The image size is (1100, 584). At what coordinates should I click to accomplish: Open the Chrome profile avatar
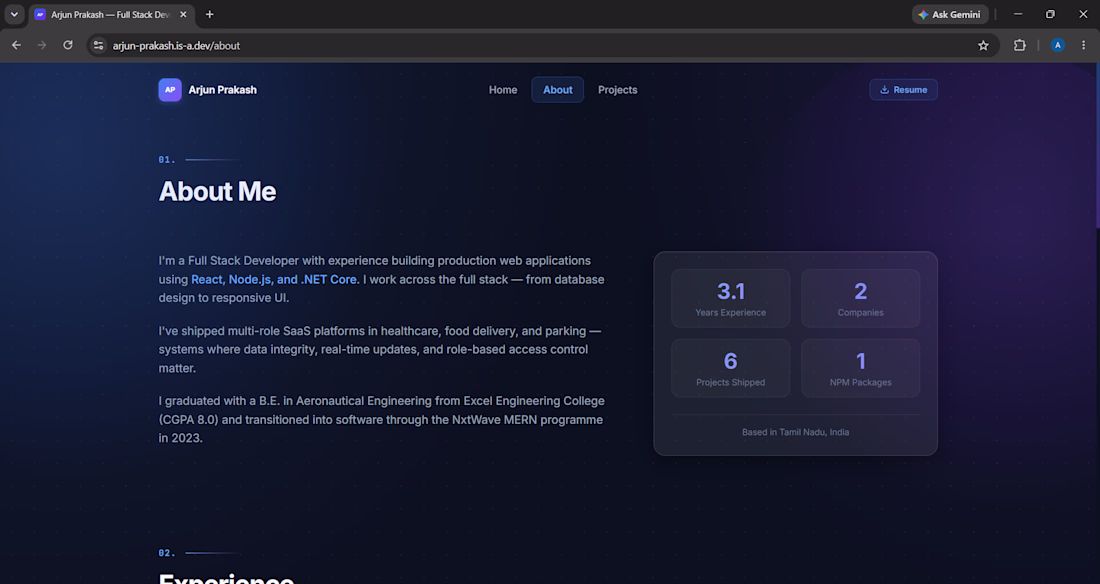click(x=1057, y=45)
